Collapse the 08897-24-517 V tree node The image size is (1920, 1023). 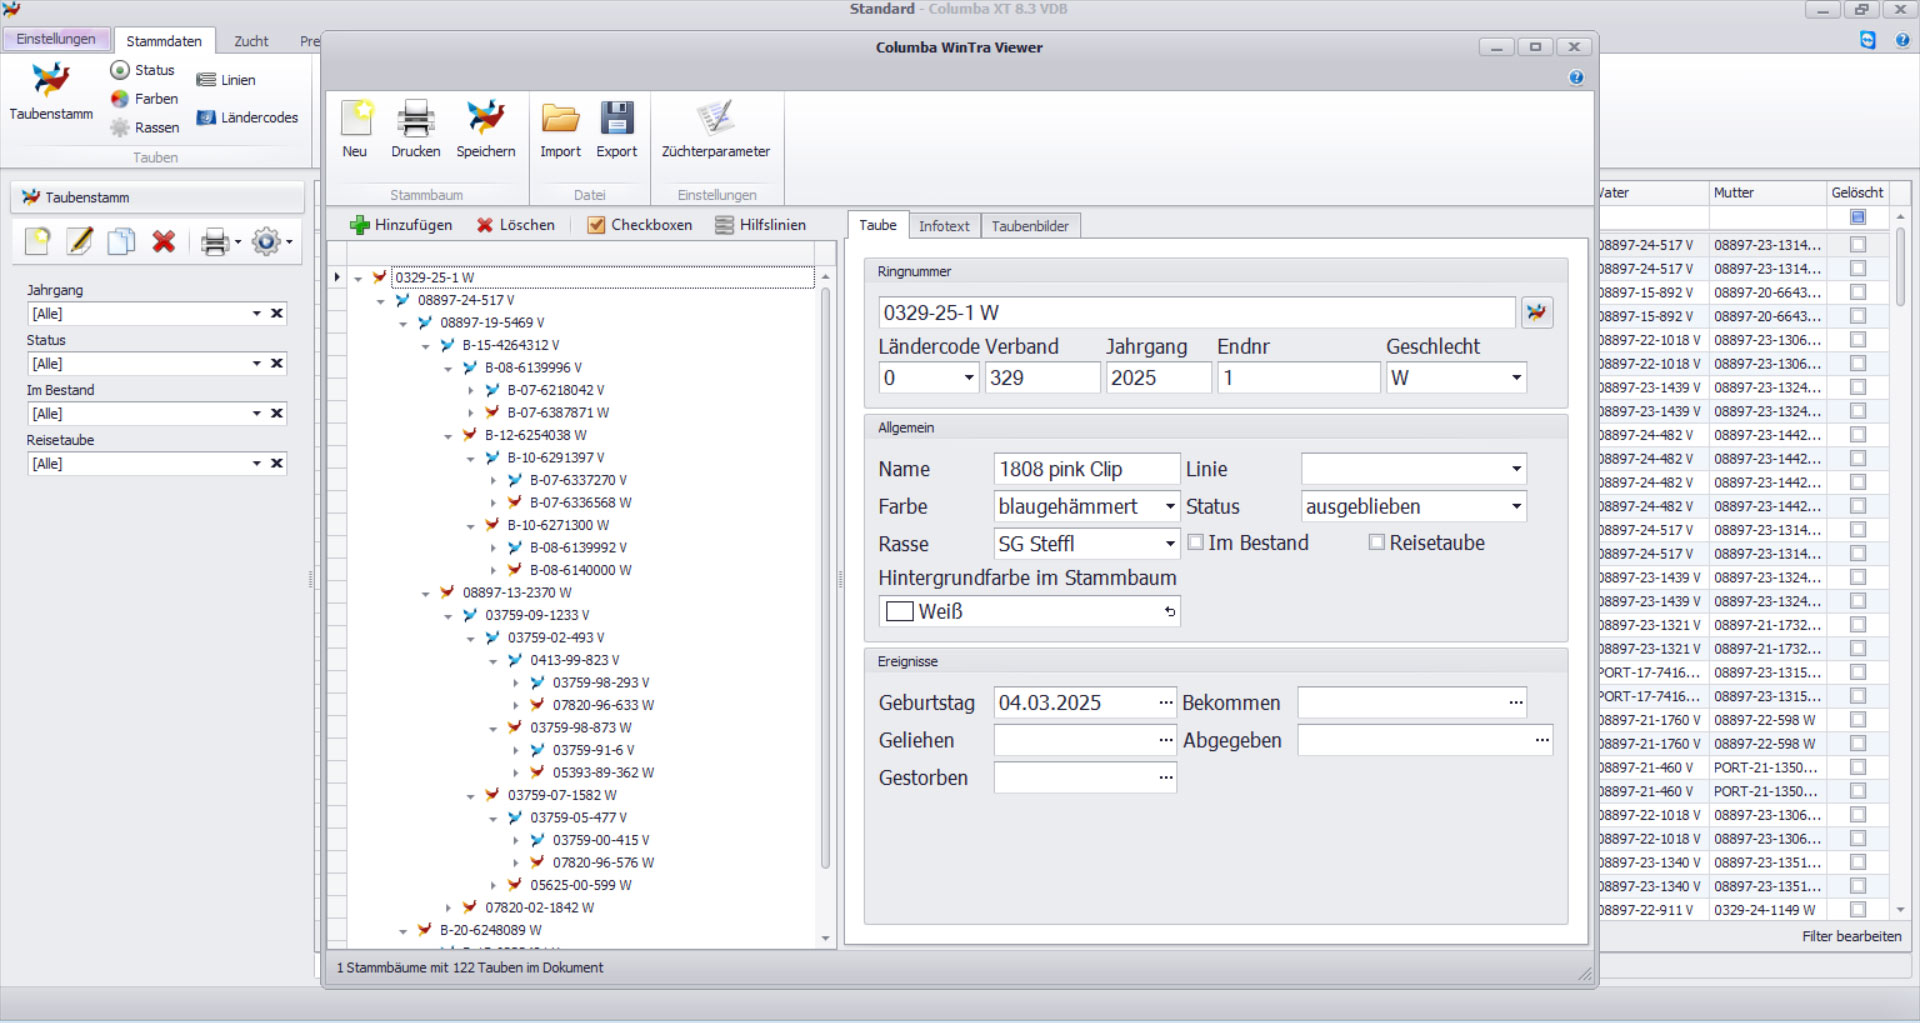coord(380,301)
